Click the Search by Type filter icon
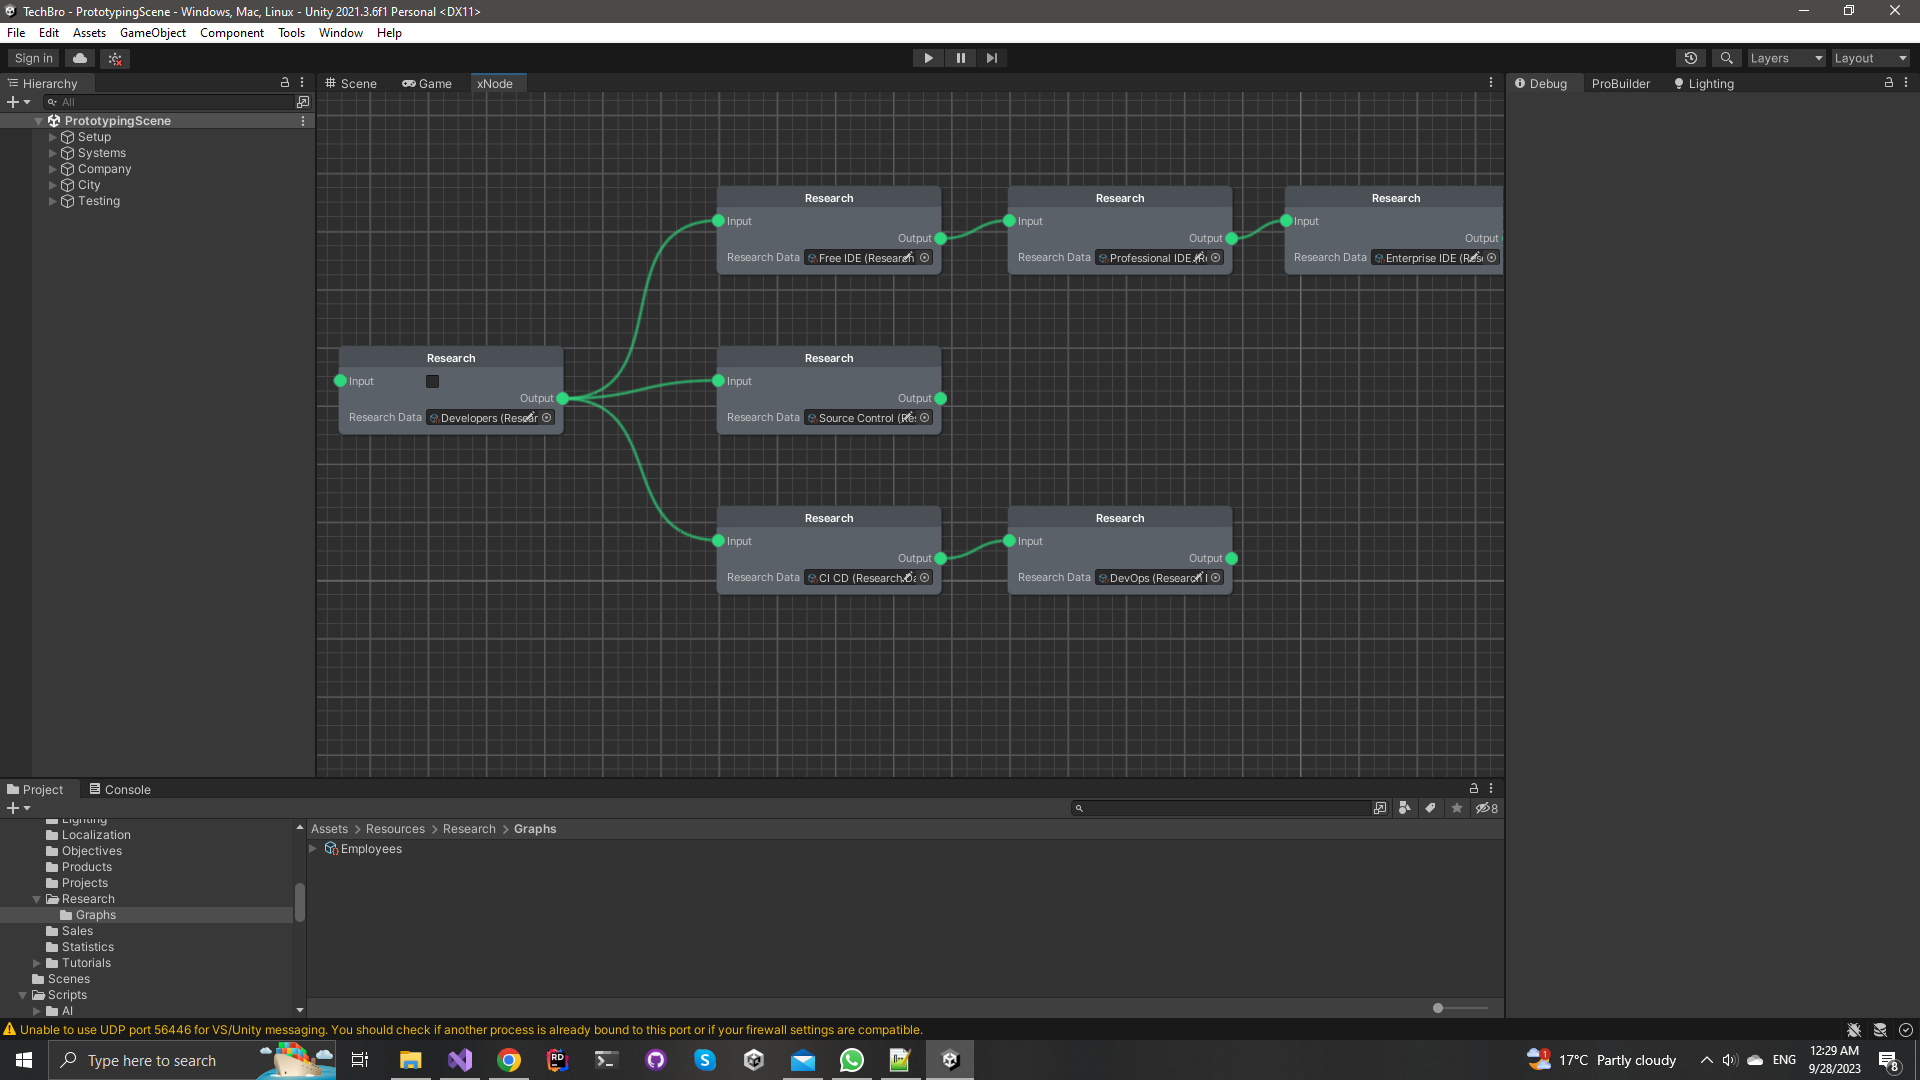Image resolution: width=1920 pixels, height=1080 pixels. coord(1405,808)
